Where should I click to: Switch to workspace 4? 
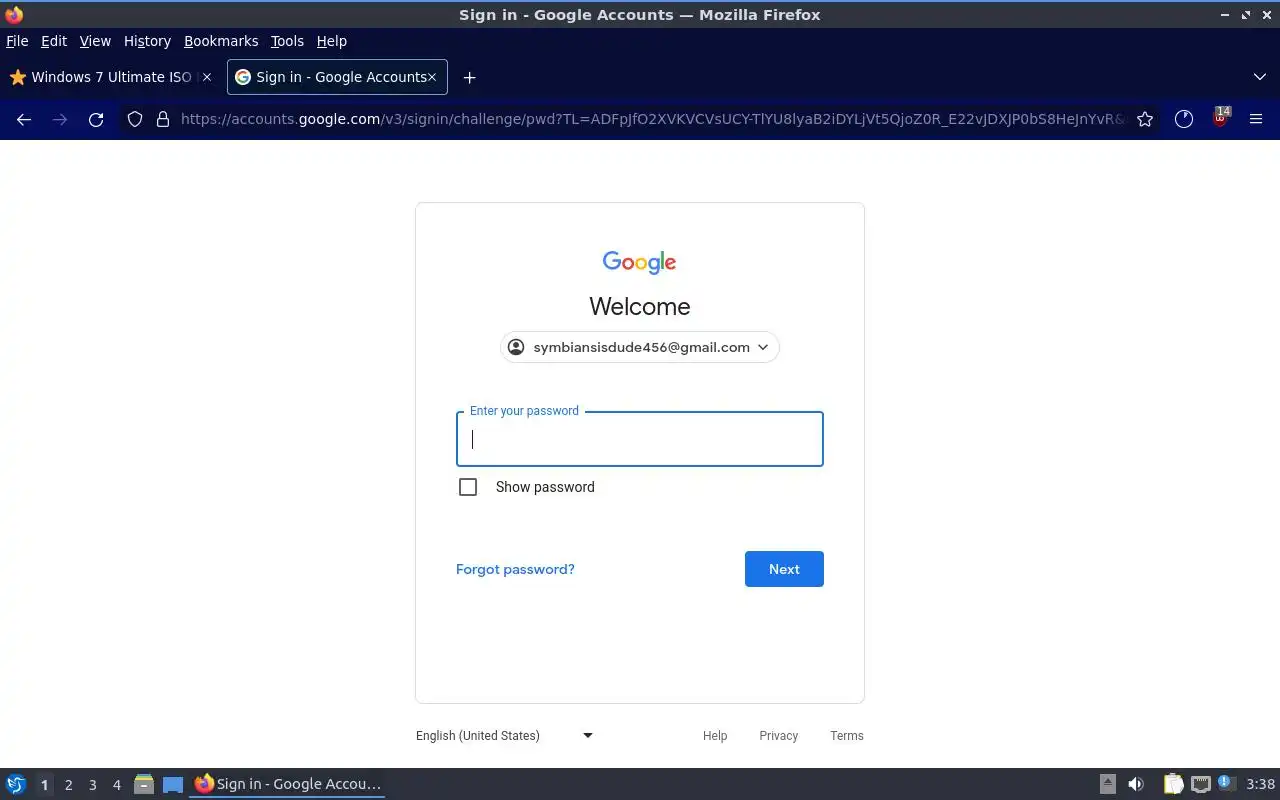pyautogui.click(x=116, y=785)
